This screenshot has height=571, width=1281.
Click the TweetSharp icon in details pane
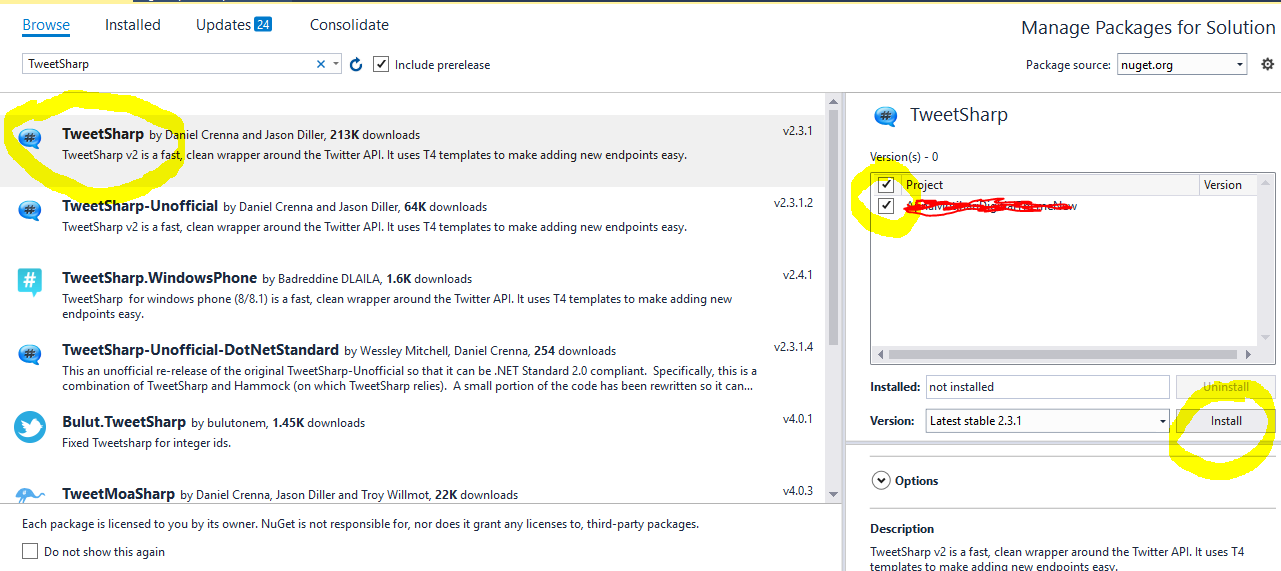coord(885,116)
